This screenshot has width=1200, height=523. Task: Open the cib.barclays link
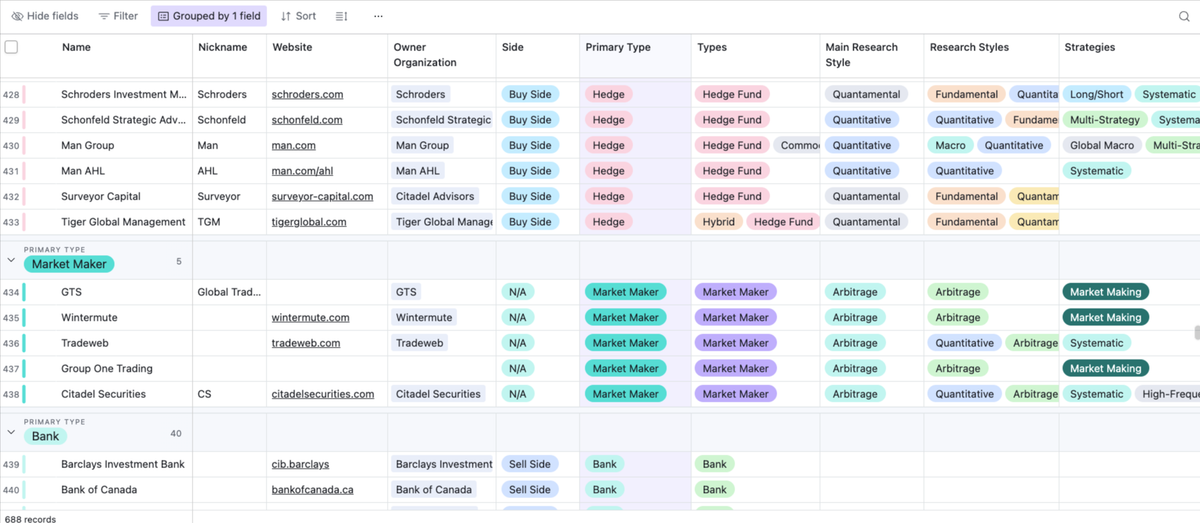tap(300, 464)
